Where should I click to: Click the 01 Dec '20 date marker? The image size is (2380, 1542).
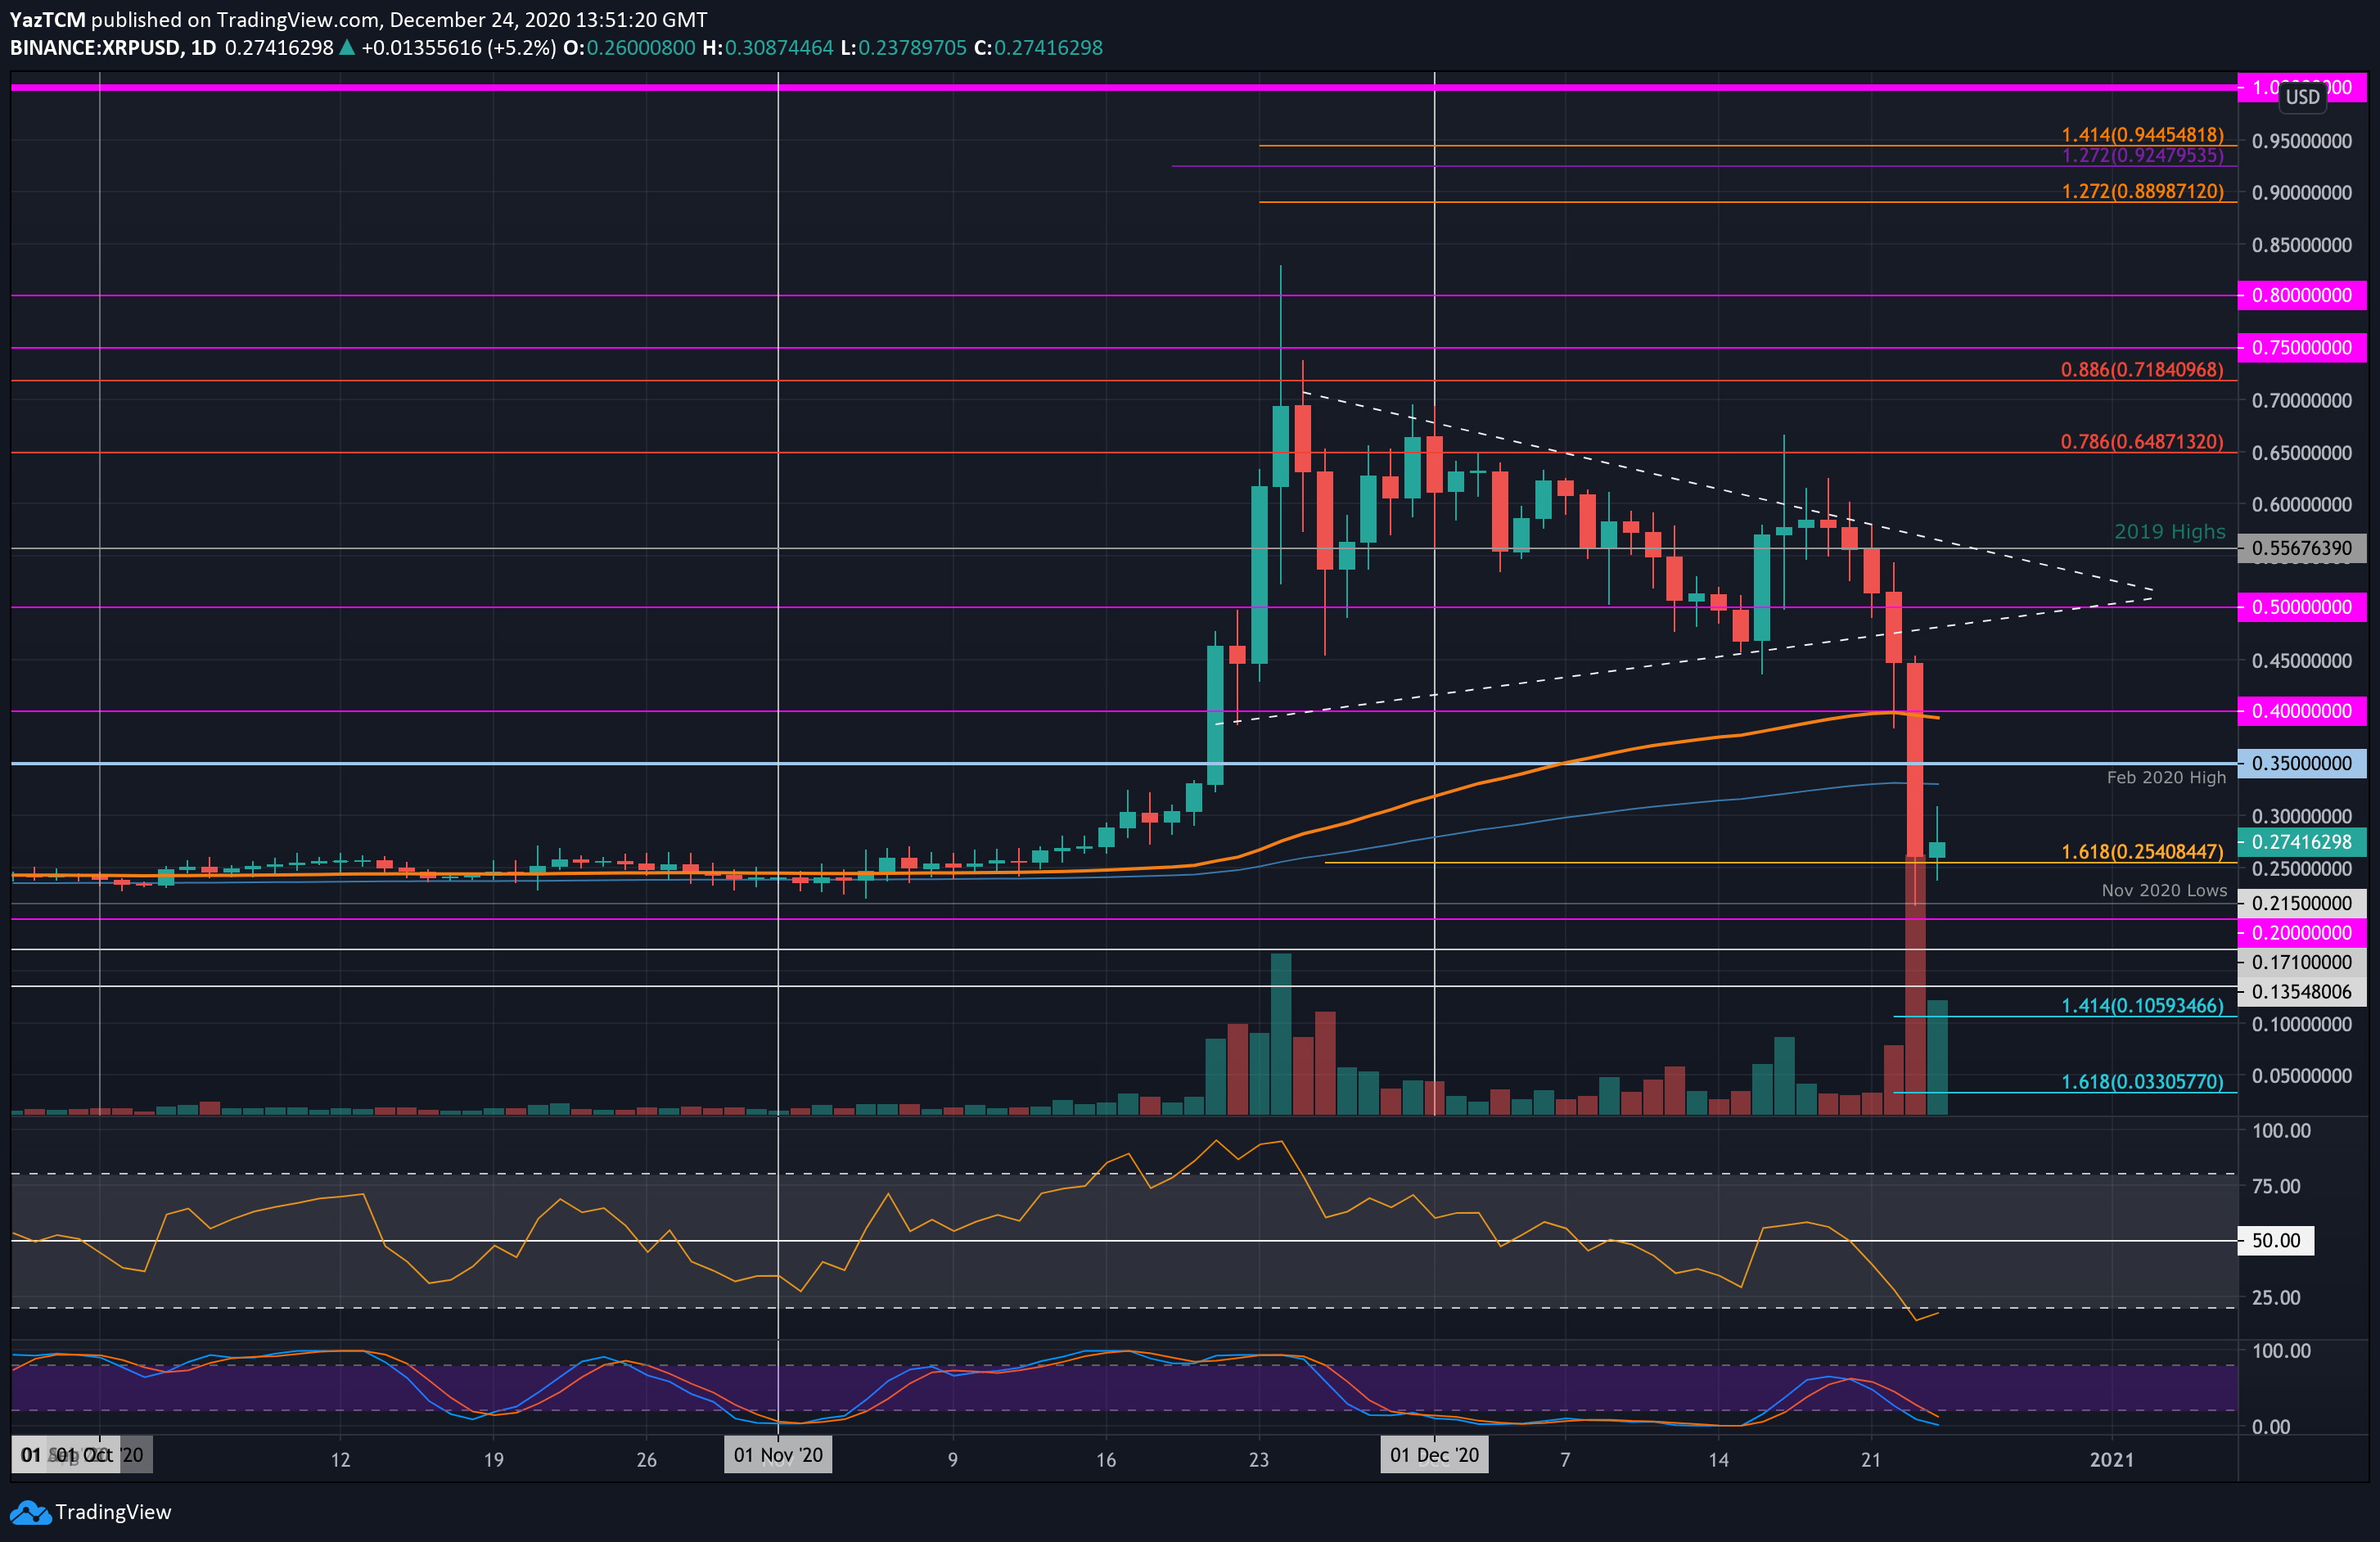pos(1434,1455)
